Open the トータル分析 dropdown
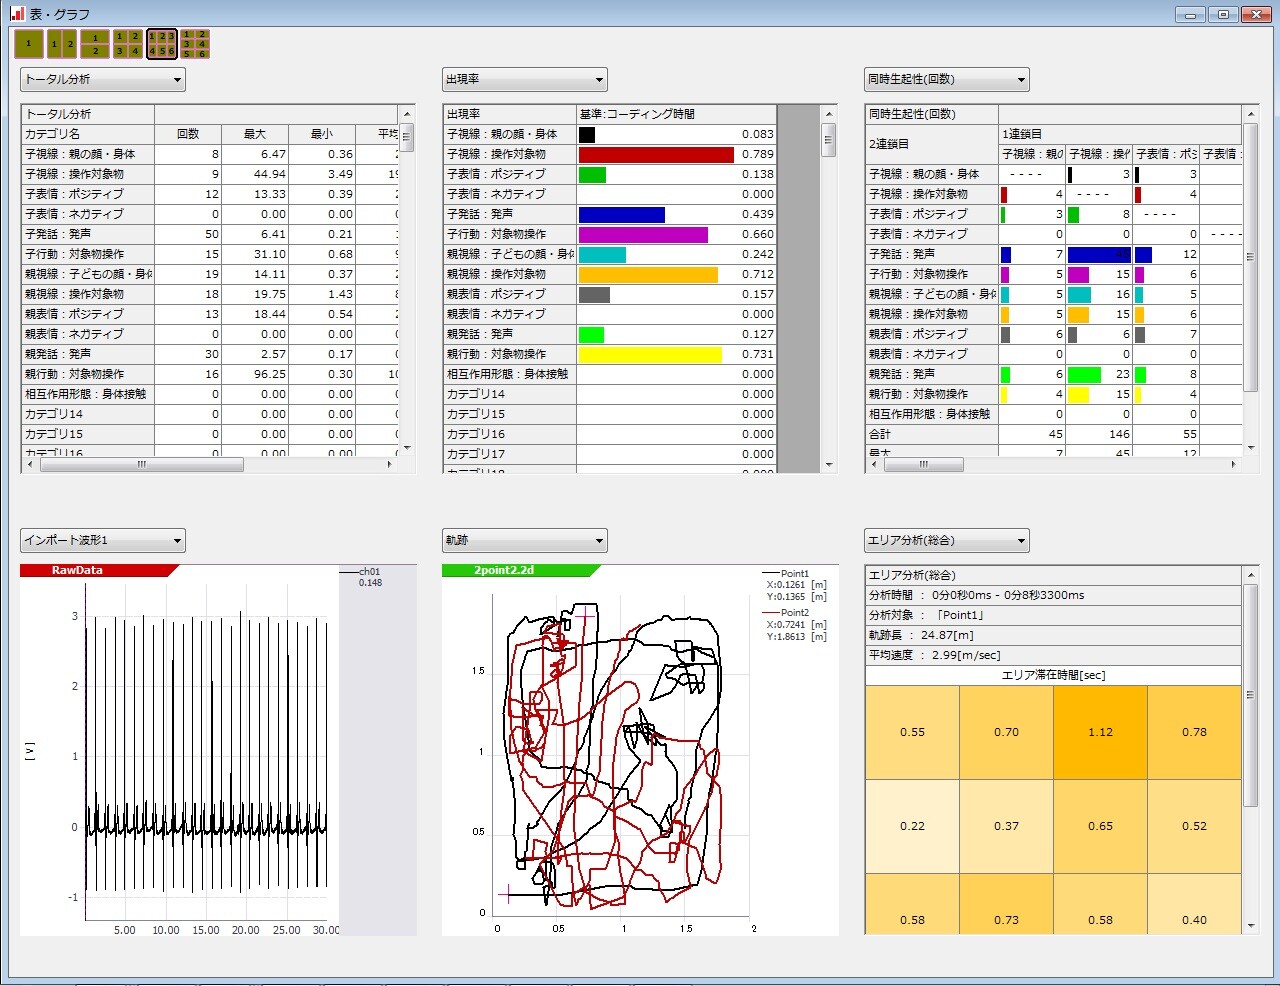Screen dimensions: 1280x986 [x=103, y=80]
